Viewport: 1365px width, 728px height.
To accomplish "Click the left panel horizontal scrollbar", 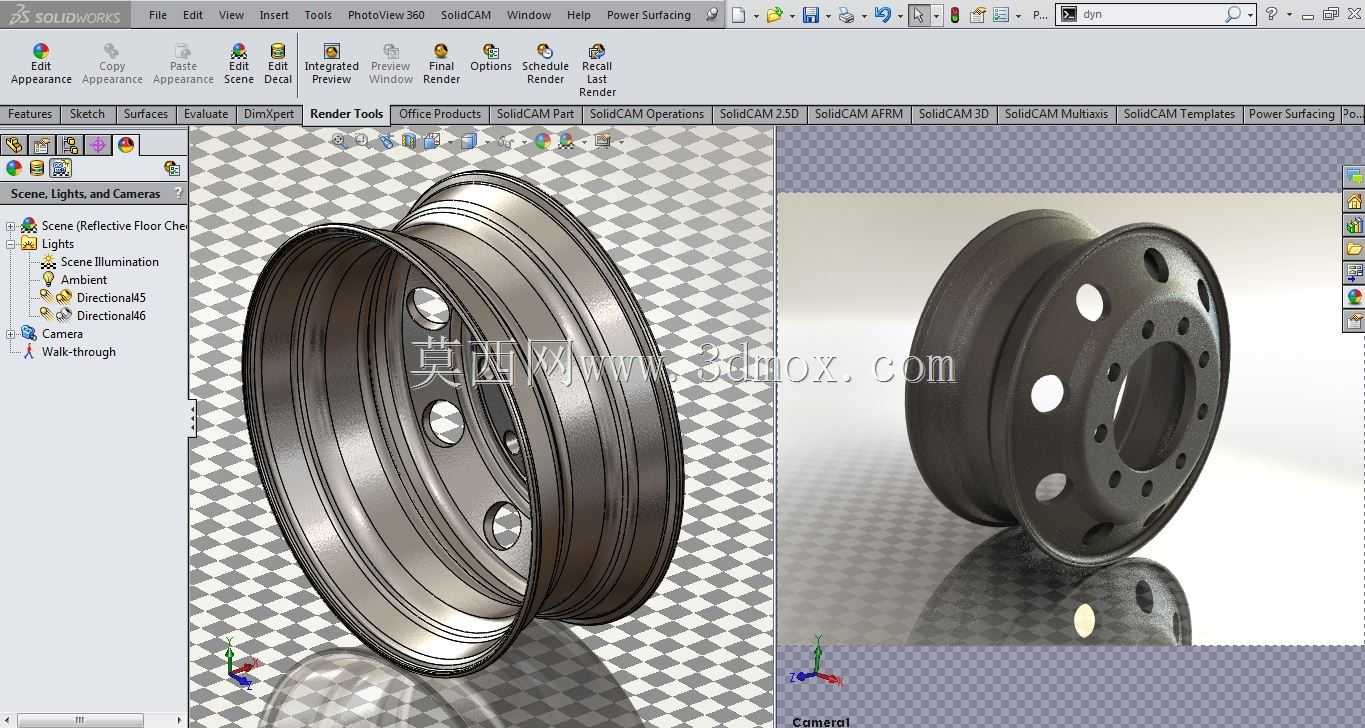I will pyautogui.click(x=80, y=720).
